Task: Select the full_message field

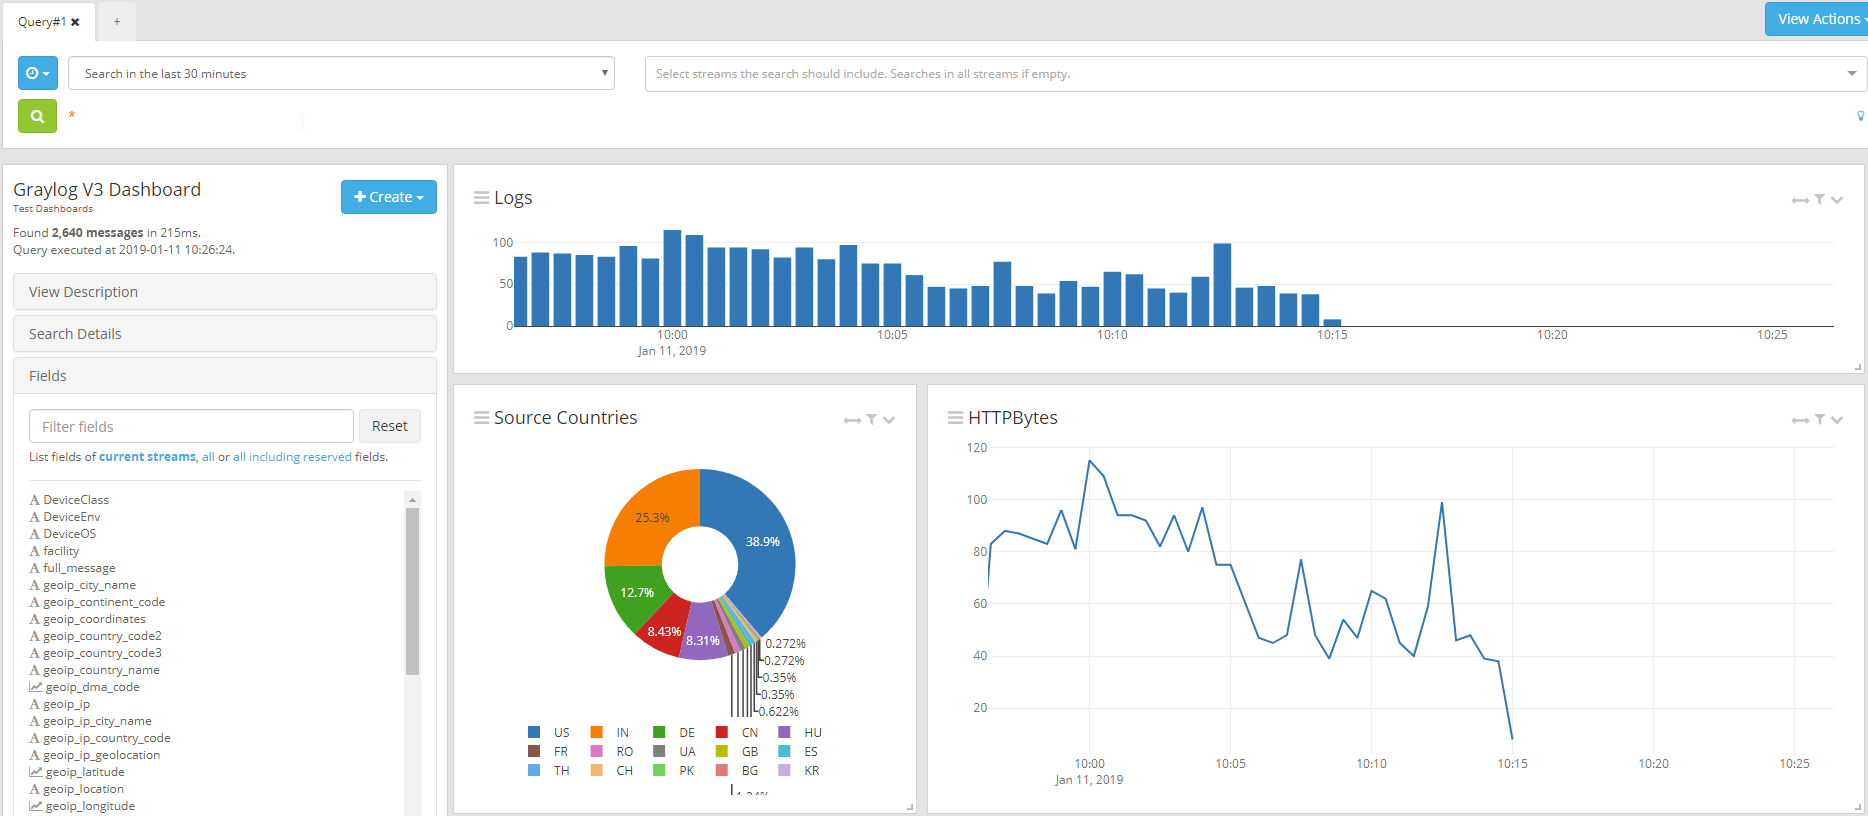Action: (x=79, y=568)
